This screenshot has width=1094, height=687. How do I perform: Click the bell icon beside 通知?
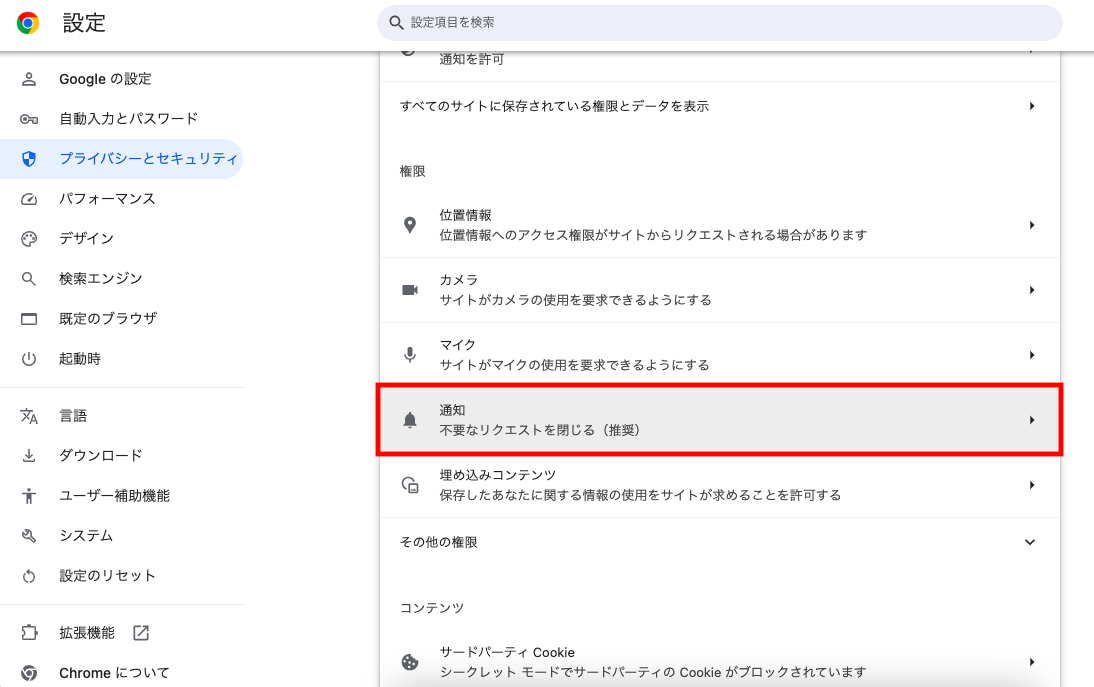click(409, 420)
